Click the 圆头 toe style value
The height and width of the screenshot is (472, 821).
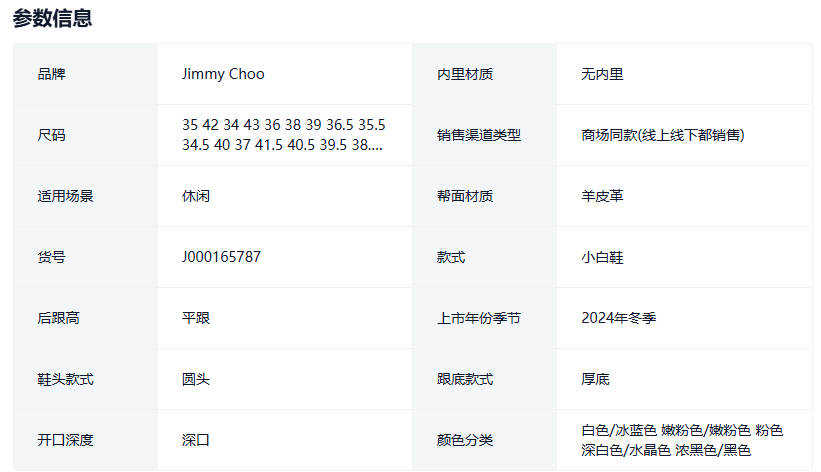coord(196,379)
